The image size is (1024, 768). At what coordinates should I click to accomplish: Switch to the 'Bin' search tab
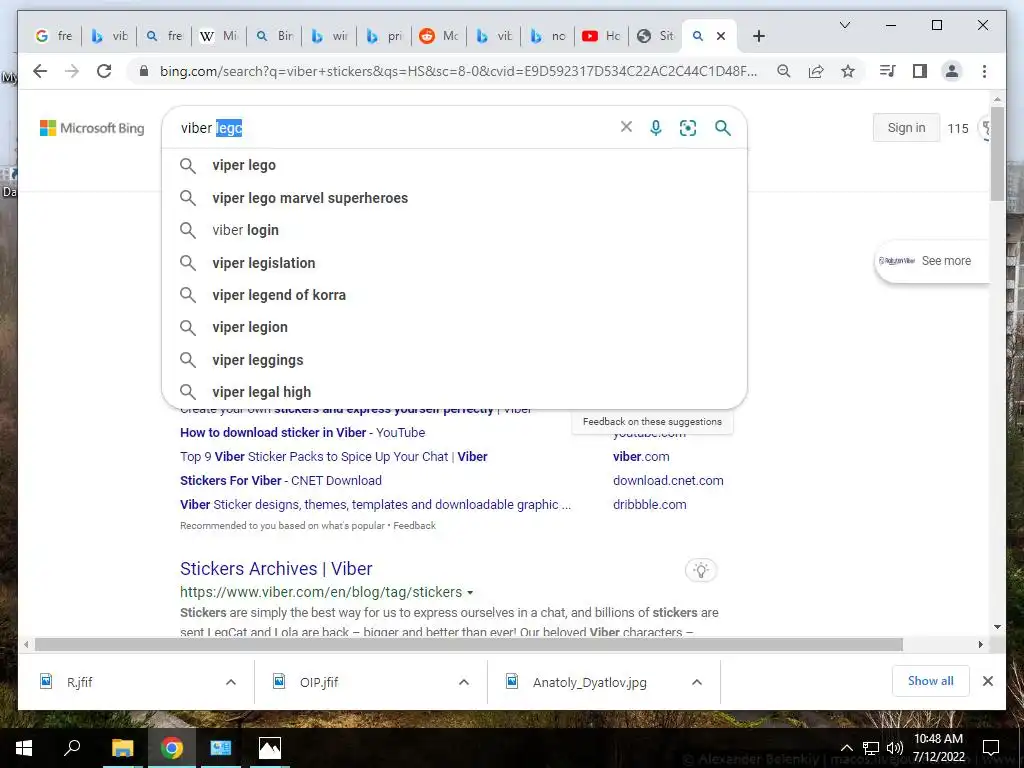tap(274, 36)
